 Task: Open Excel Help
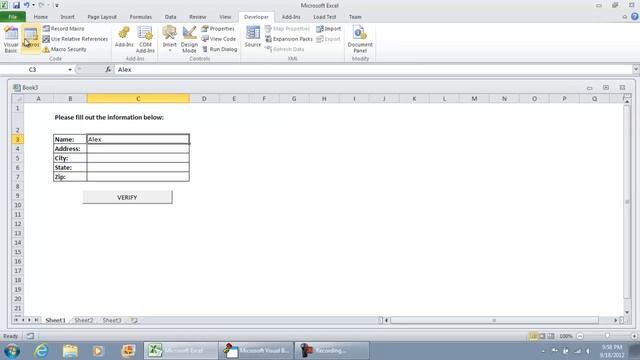[635, 17]
